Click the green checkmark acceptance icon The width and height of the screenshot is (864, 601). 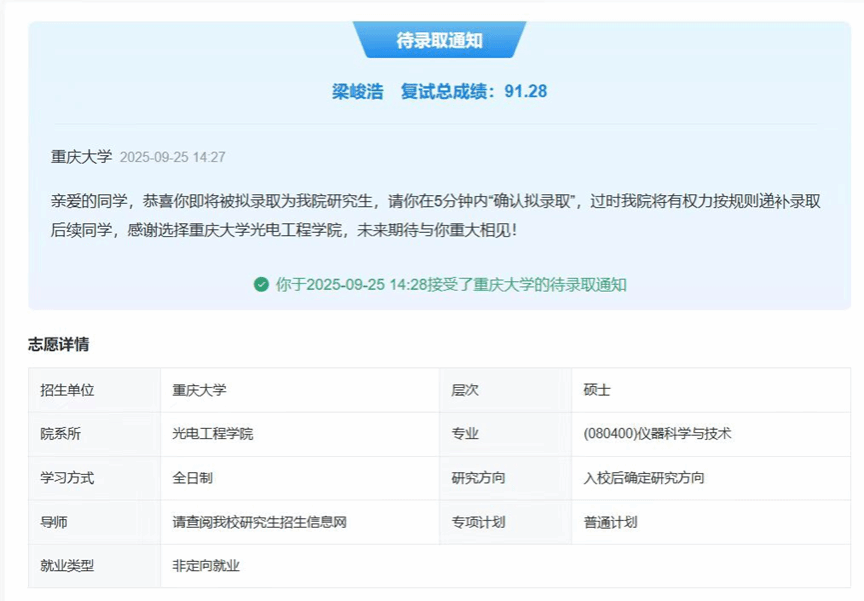coord(261,284)
